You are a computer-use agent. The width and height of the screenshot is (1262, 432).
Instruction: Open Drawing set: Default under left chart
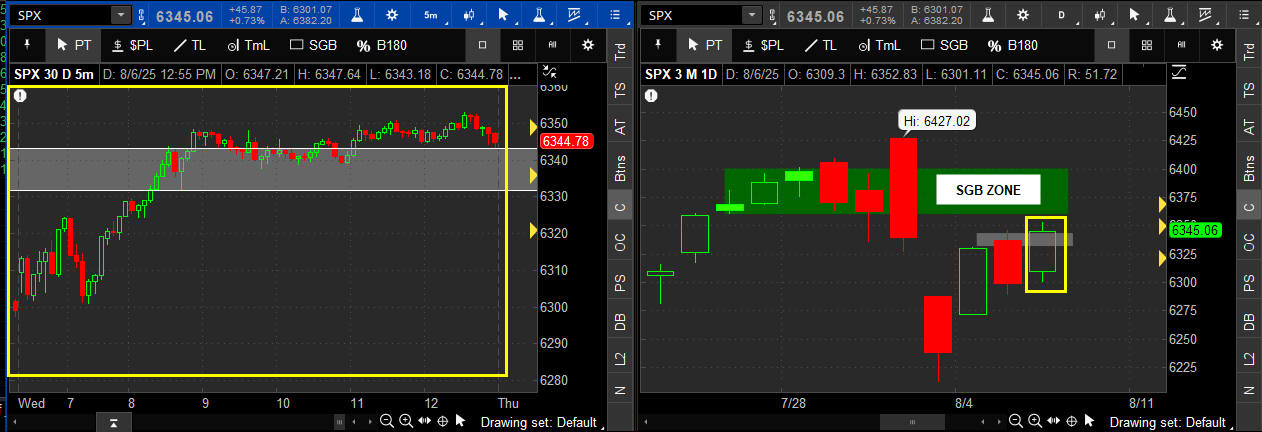click(538, 423)
